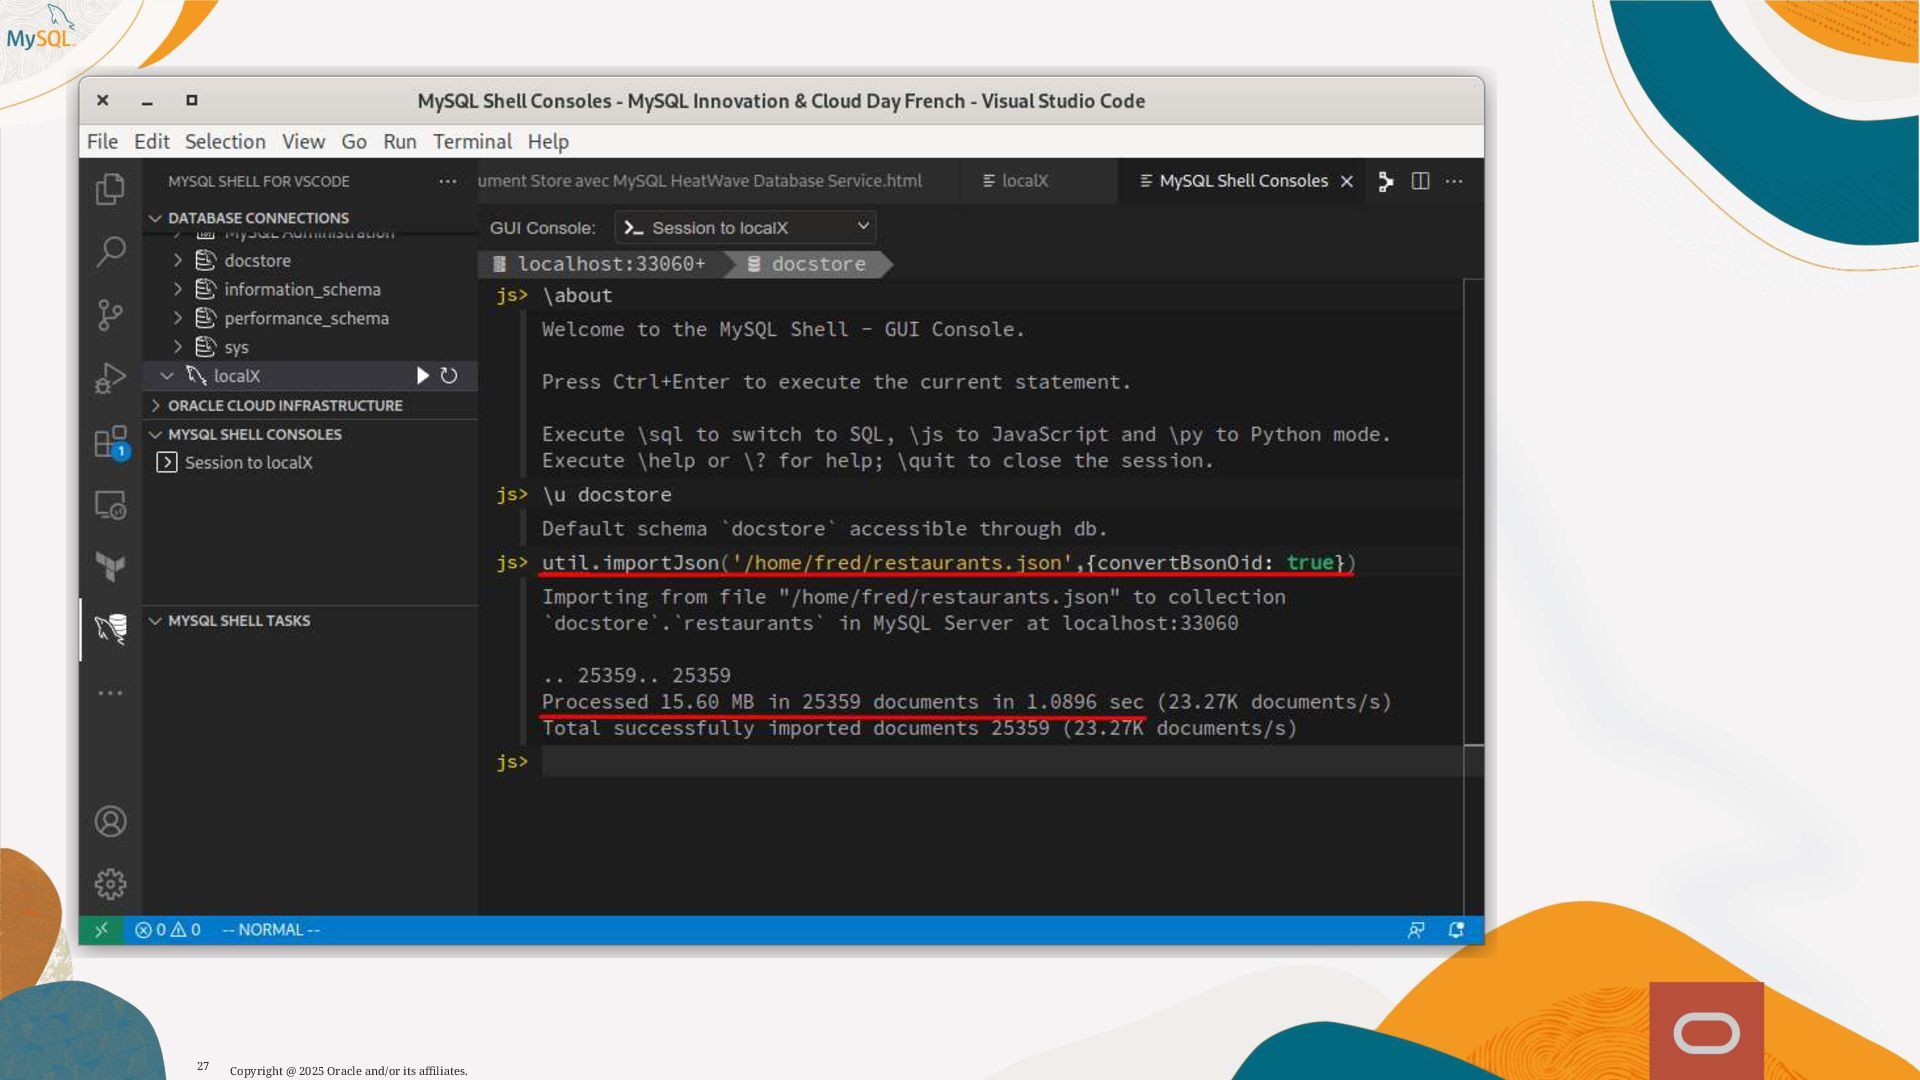Open the Explorer view in activity bar

tap(110, 188)
